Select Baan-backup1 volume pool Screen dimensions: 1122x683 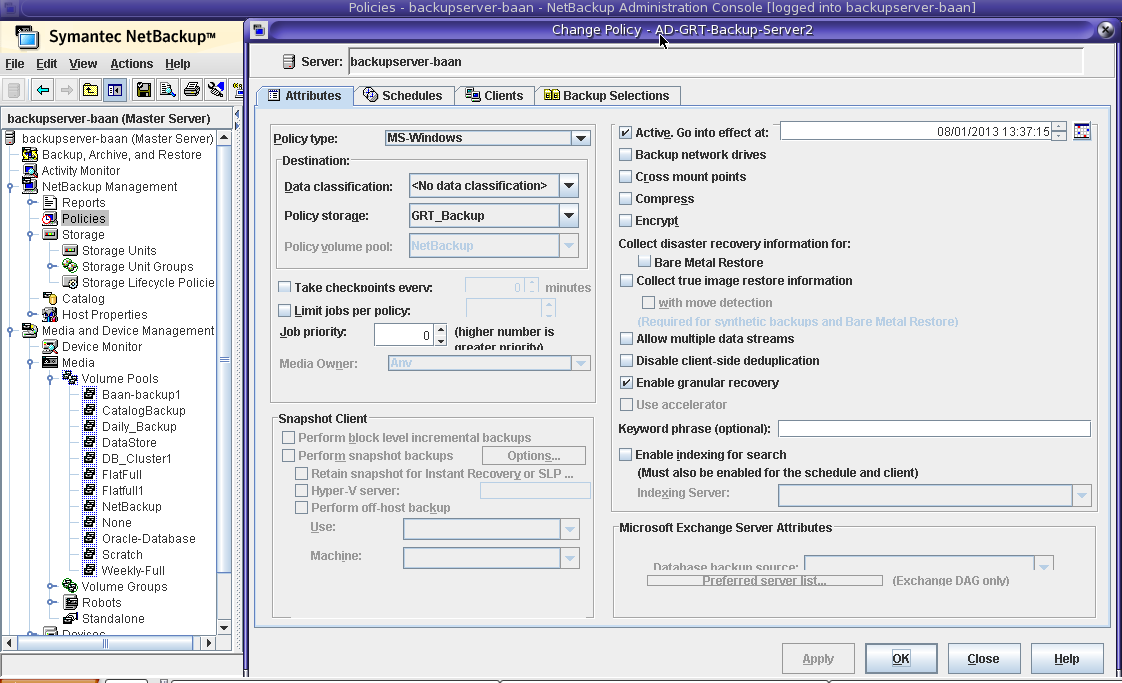pyautogui.click(x=141, y=394)
